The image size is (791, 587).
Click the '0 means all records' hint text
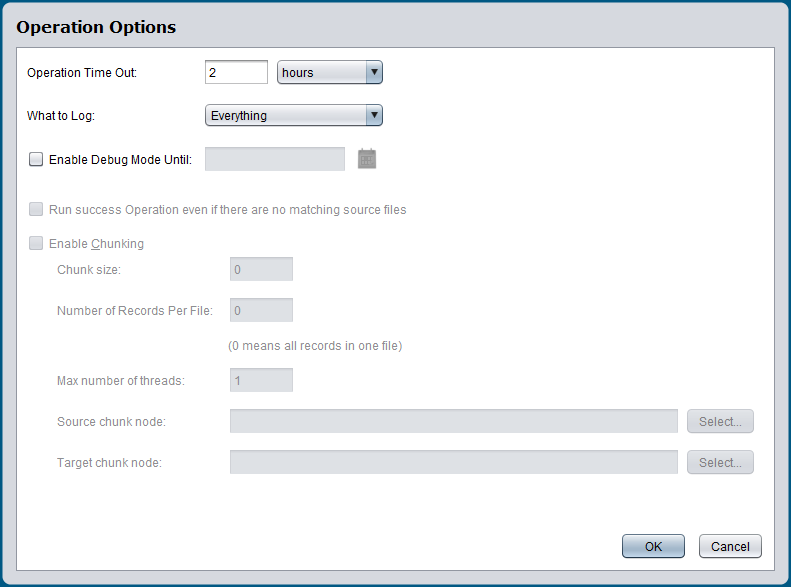click(315, 346)
